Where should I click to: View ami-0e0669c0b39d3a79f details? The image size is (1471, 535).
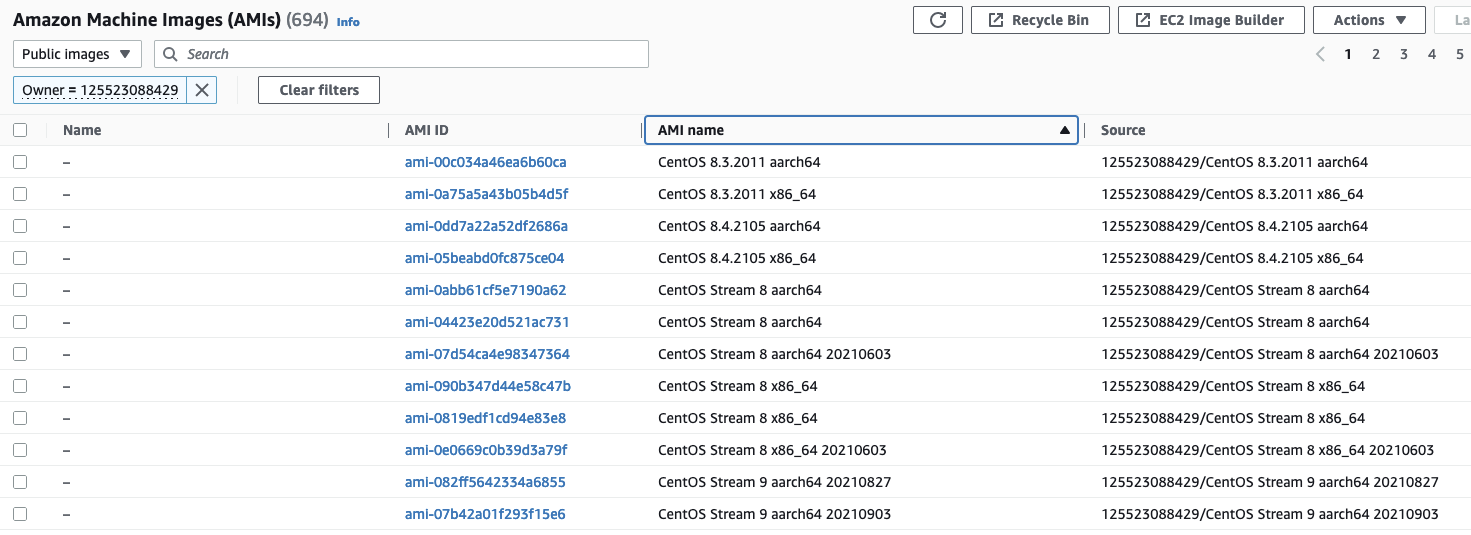click(x=486, y=450)
